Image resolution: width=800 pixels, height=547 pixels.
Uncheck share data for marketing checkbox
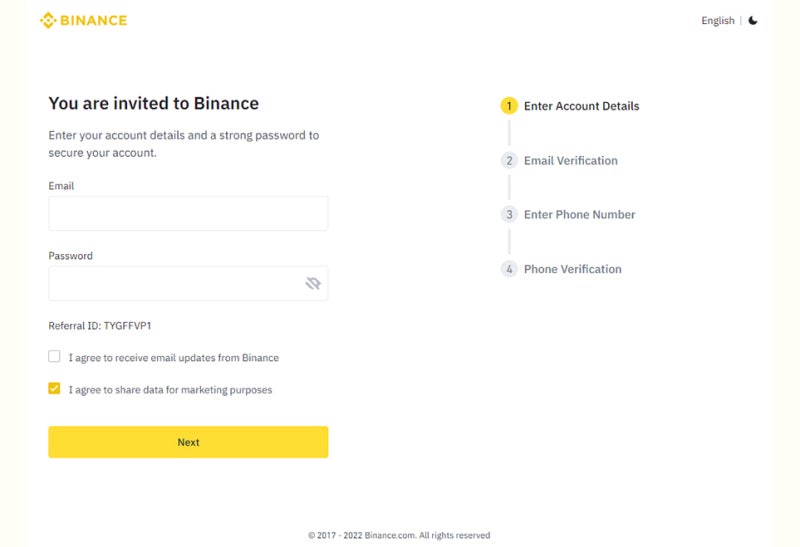click(x=54, y=389)
